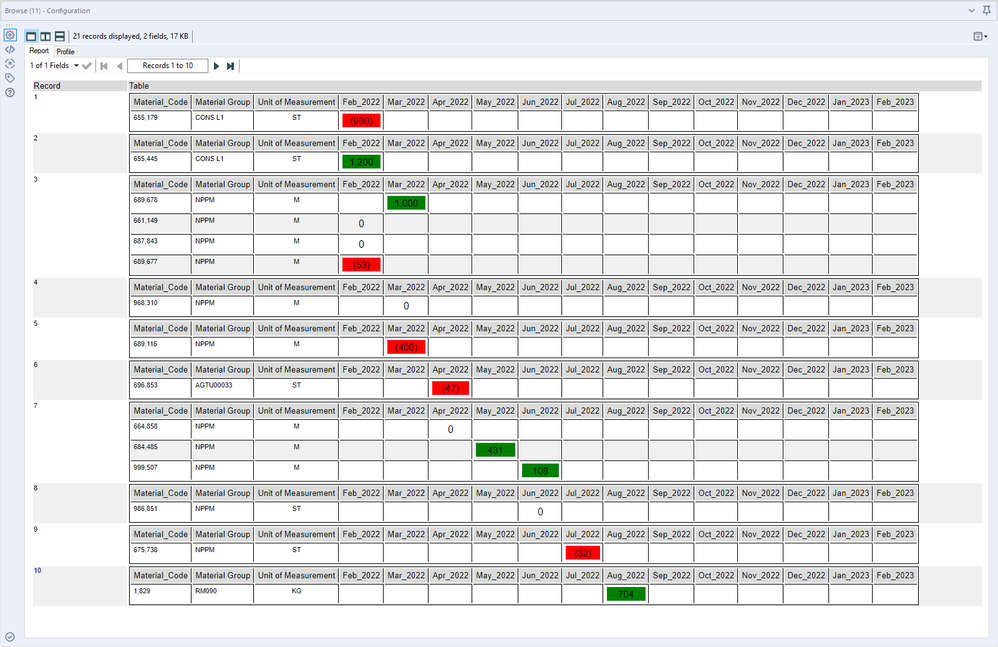The height and width of the screenshot is (647, 998).
Task: Click the apply fields checkmark icon
Action: coord(87,66)
